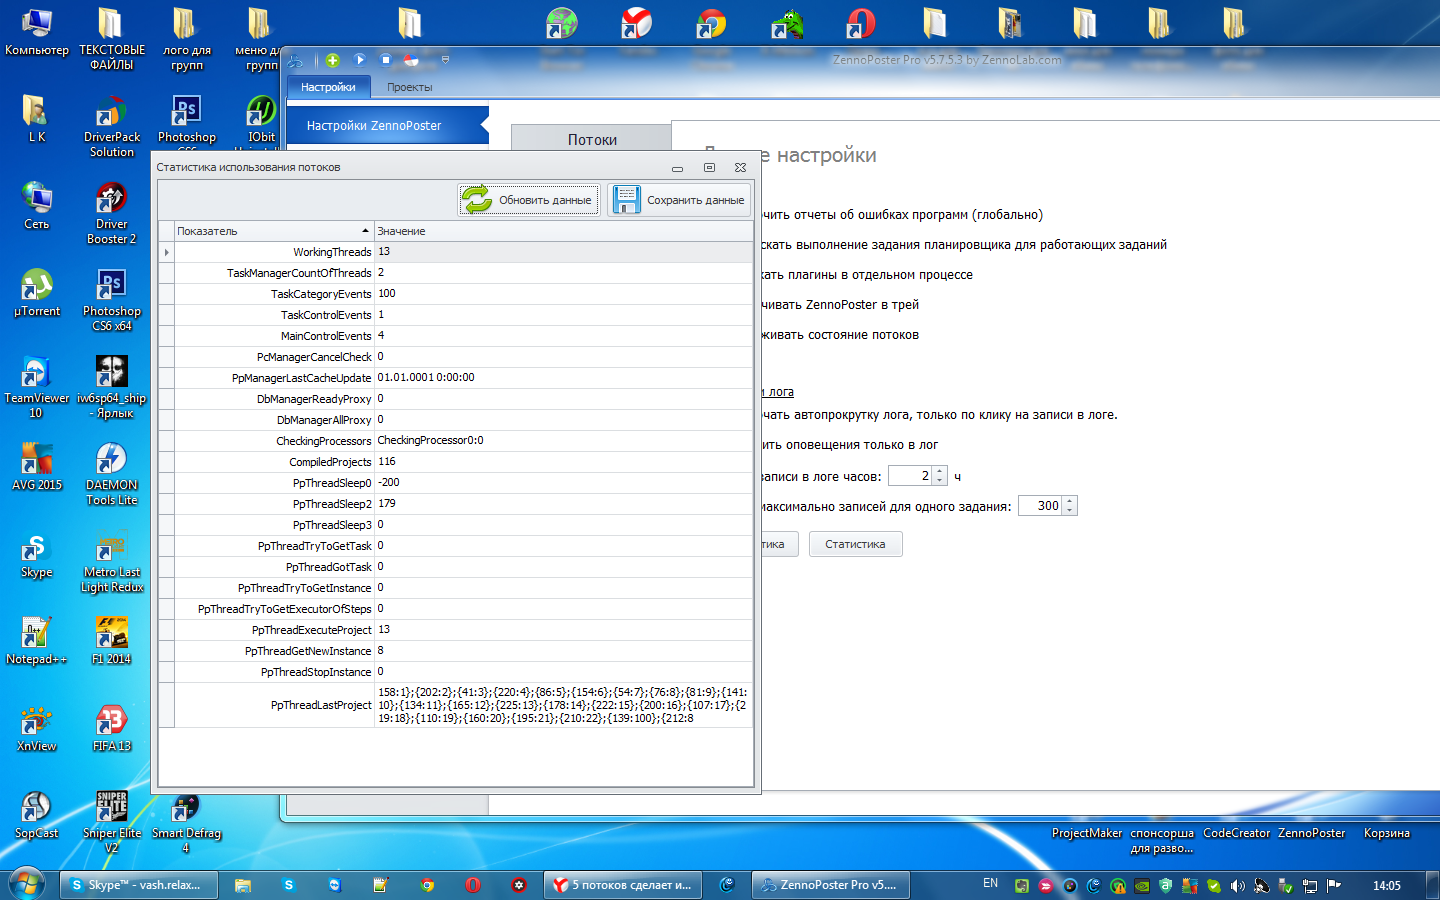This screenshot has width=1440, height=900.
Task: Open Driver Booster 2 desktop shortcut
Action: [x=111, y=213]
